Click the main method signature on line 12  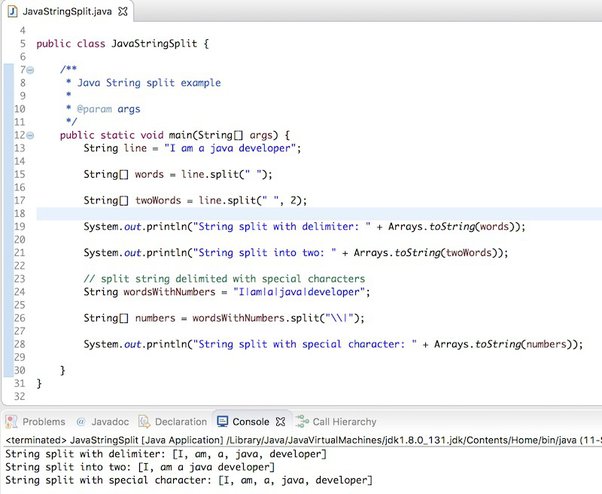(175, 135)
